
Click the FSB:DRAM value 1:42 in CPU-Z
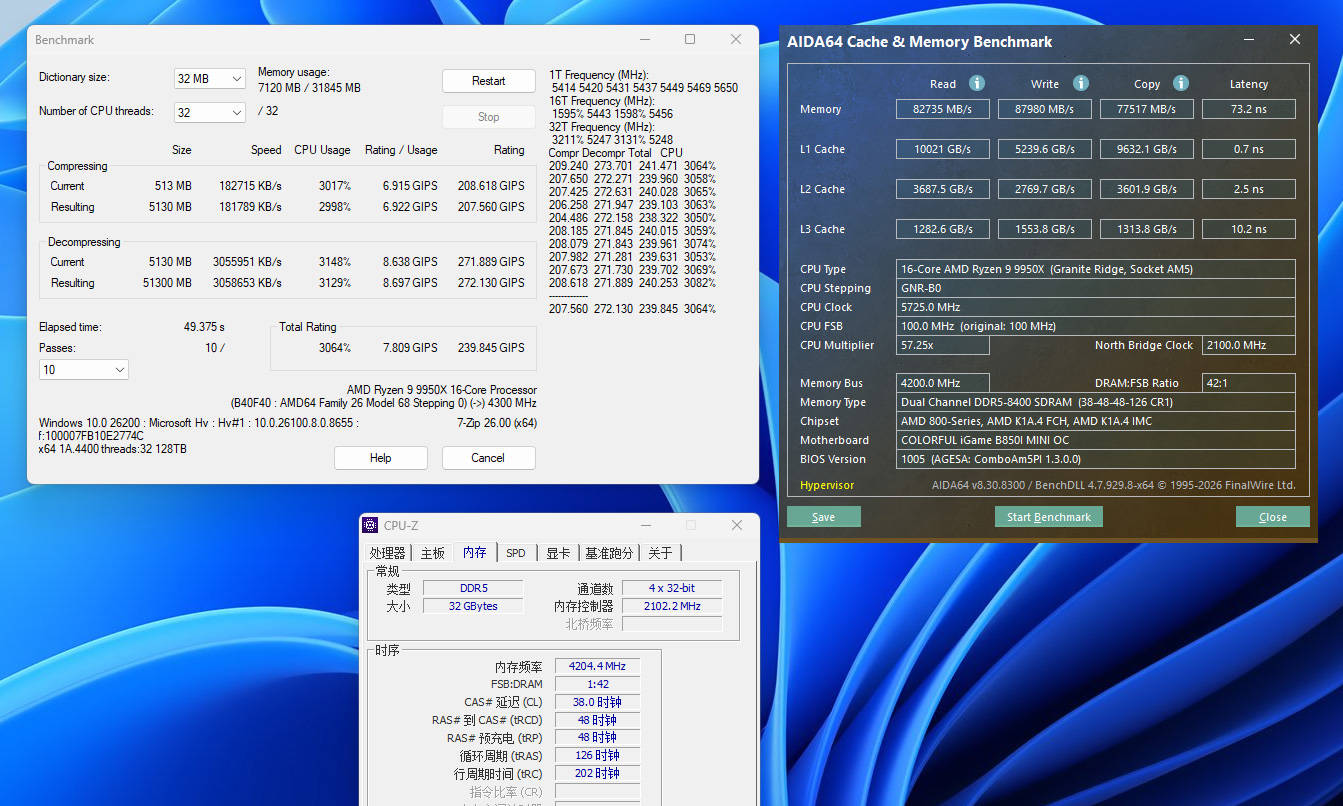598,684
